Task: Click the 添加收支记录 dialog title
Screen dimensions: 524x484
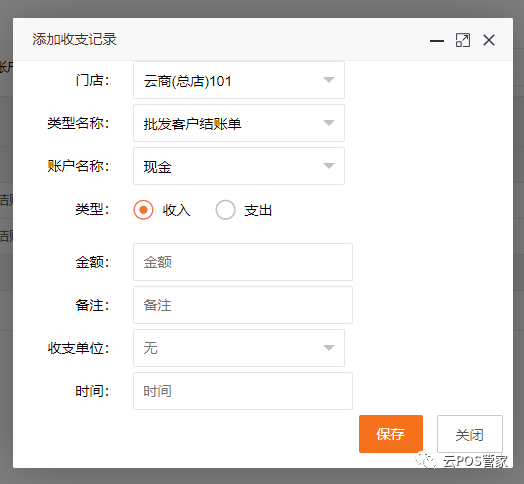Action: click(74, 39)
